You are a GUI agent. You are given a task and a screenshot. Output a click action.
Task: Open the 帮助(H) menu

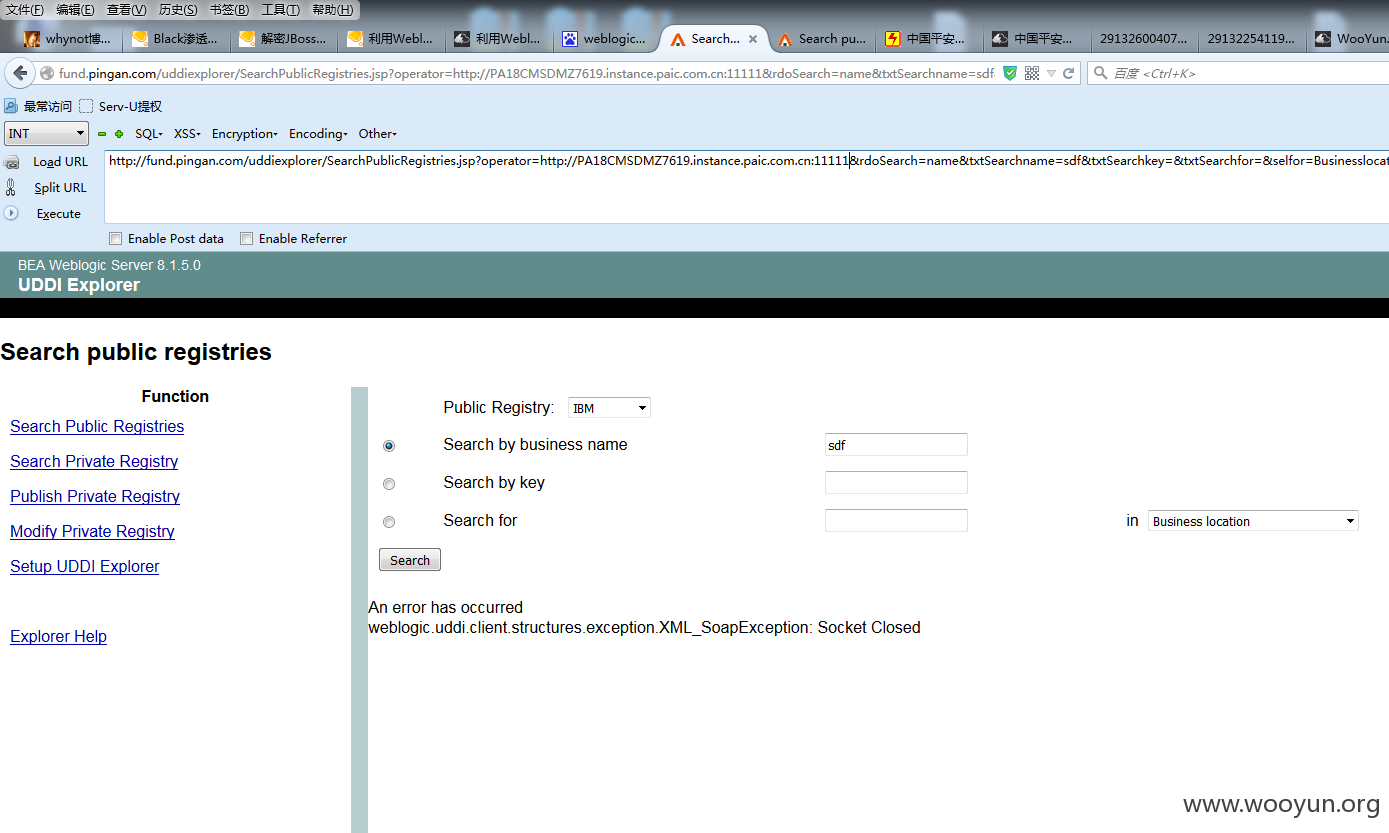333,10
